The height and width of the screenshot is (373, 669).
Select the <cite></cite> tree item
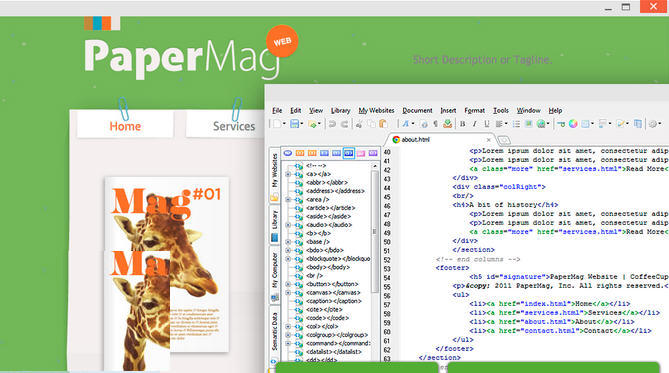(x=324, y=309)
